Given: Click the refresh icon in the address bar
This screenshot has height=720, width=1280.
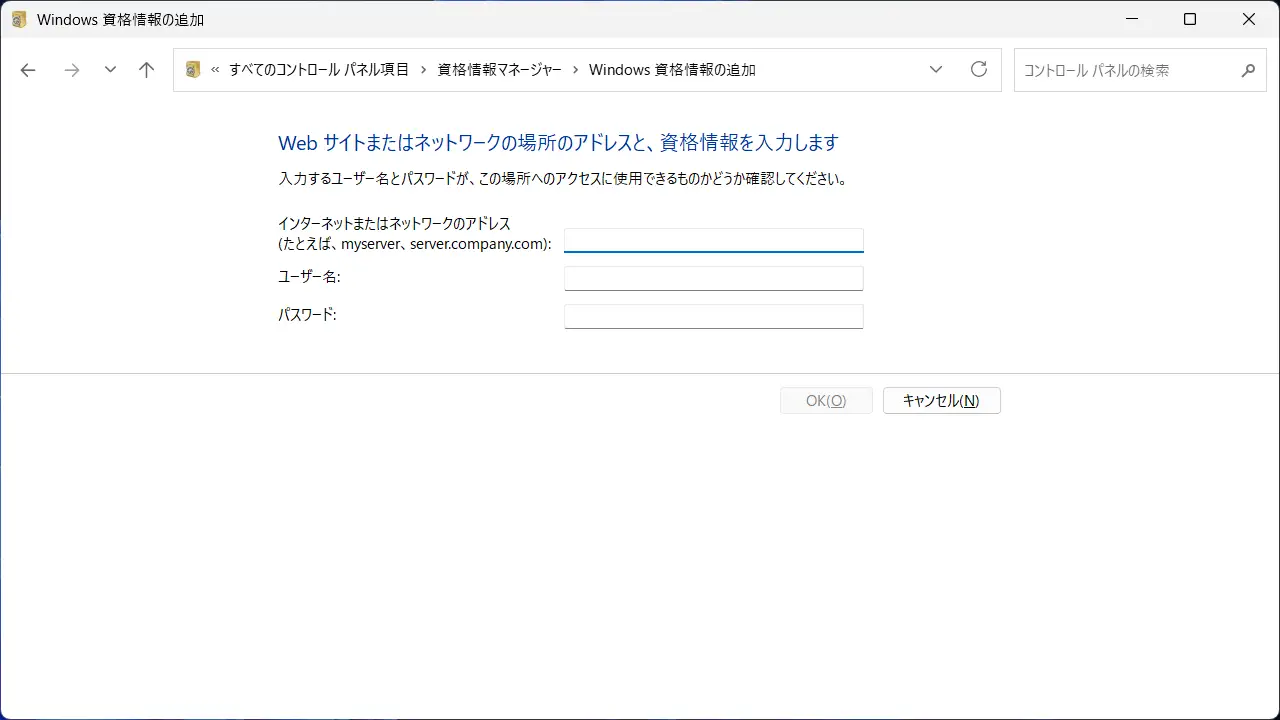Looking at the screenshot, I should coord(978,69).
